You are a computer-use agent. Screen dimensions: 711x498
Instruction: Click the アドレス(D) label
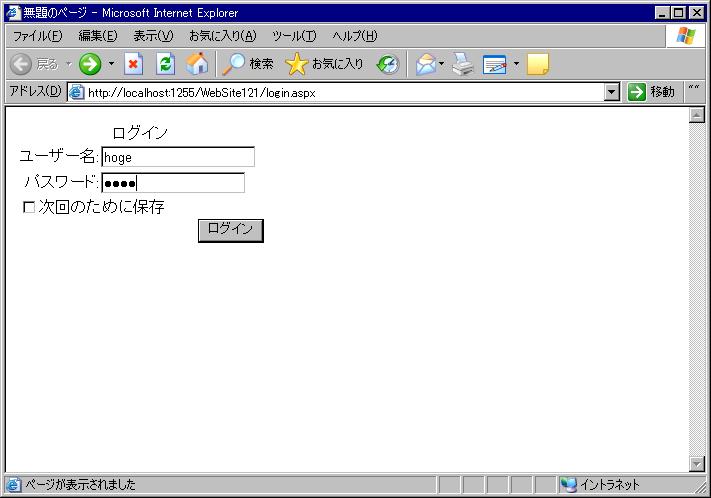pos(35,91)
